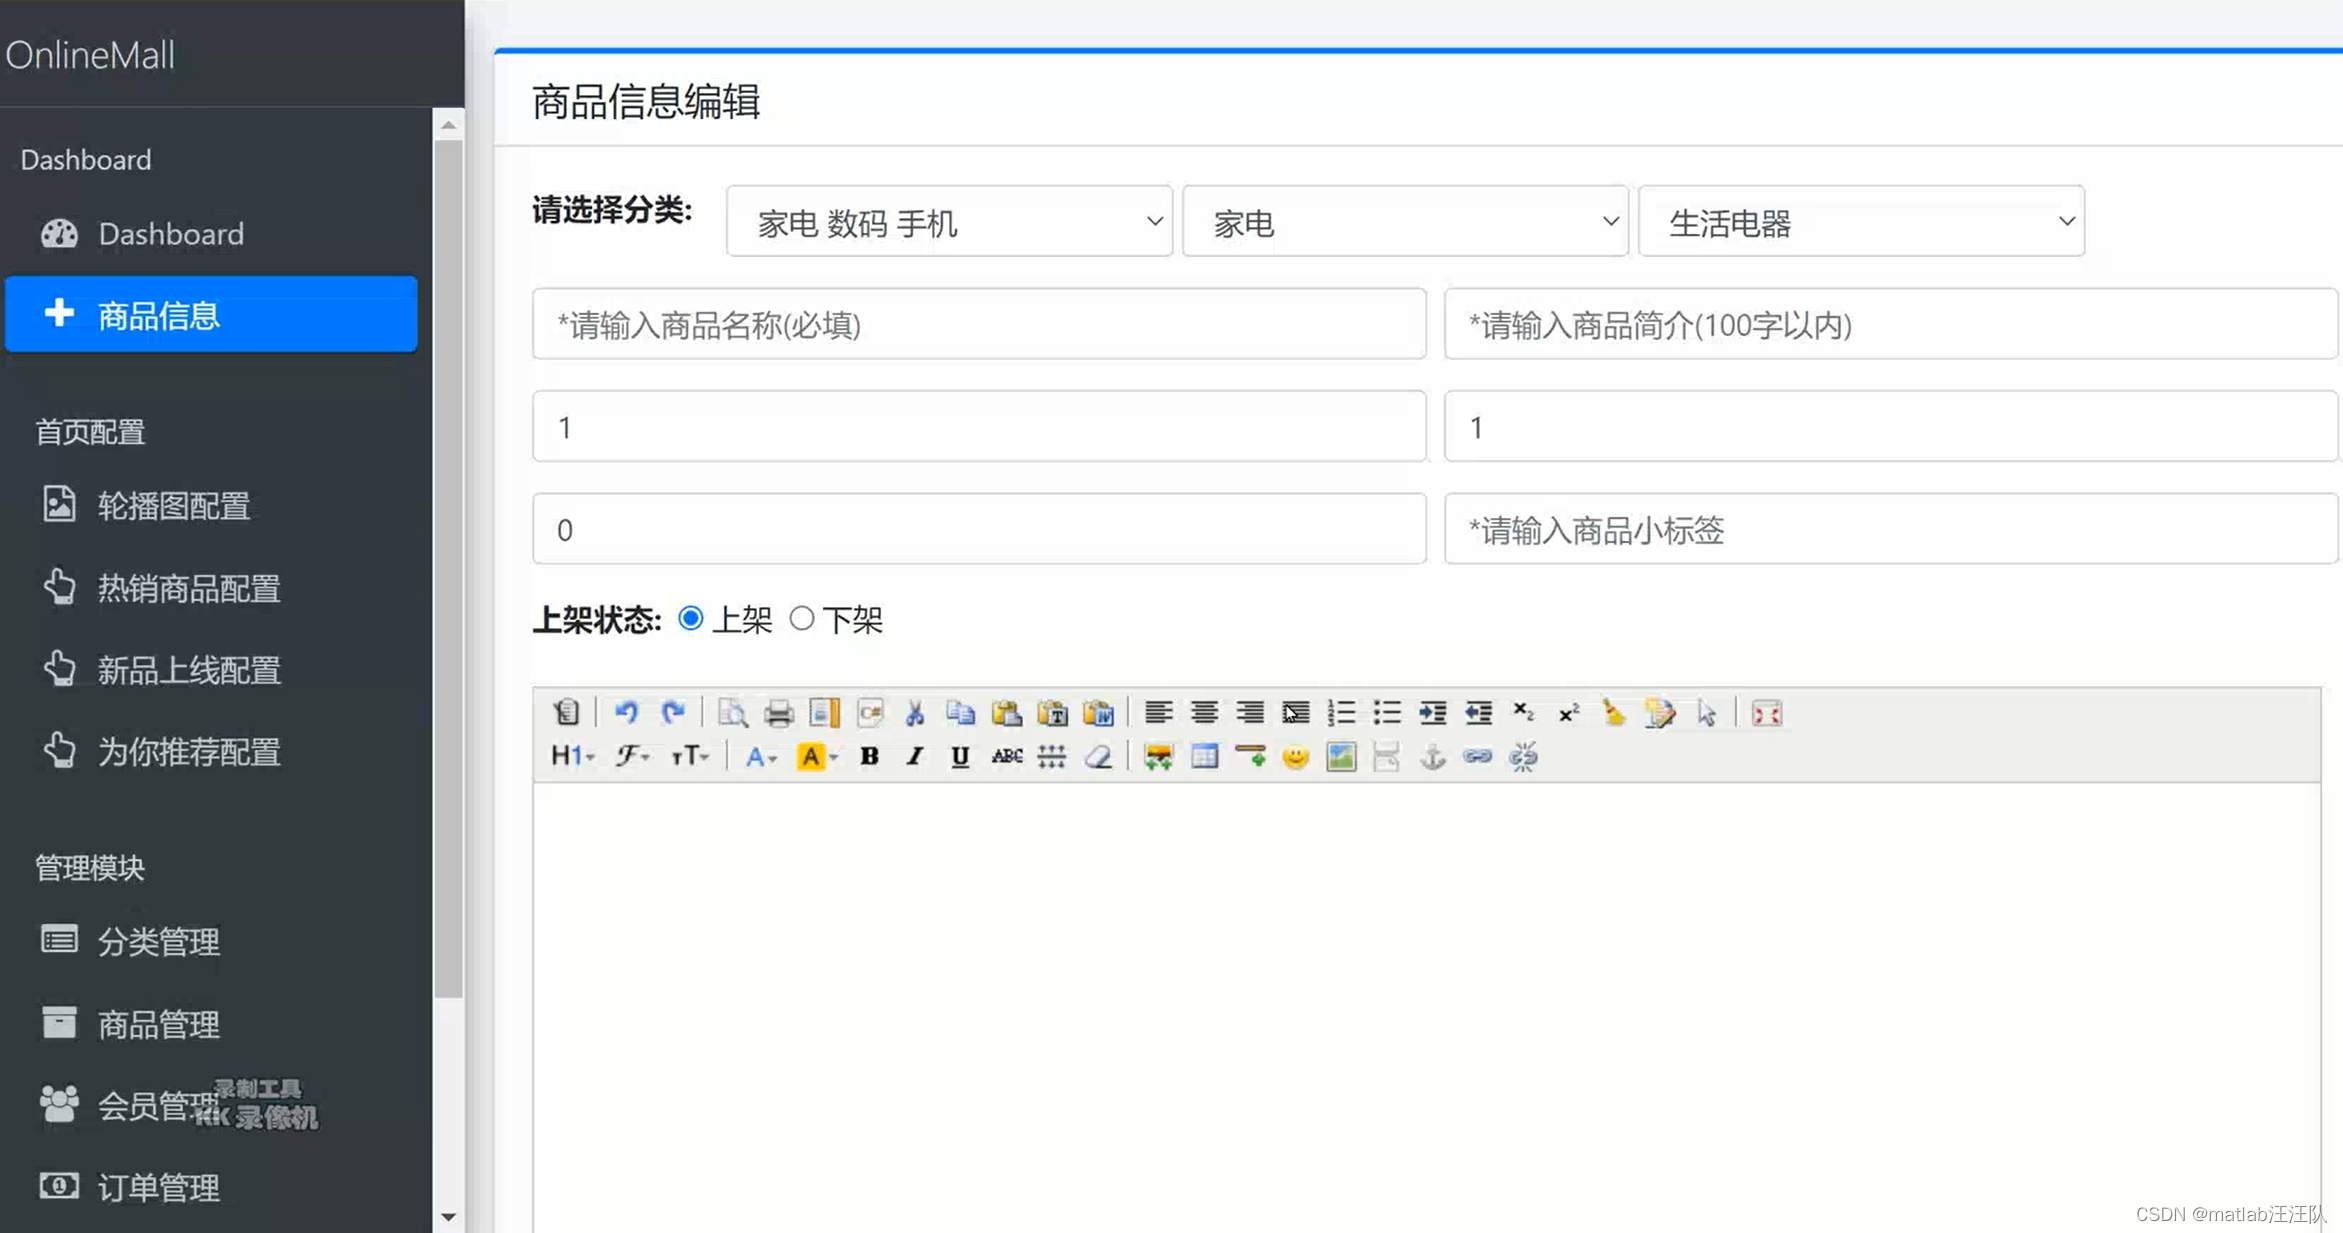Click the insert link chain icon
The height and width of the screenshot is (1233, 2343).
(x=1477, y=757)
